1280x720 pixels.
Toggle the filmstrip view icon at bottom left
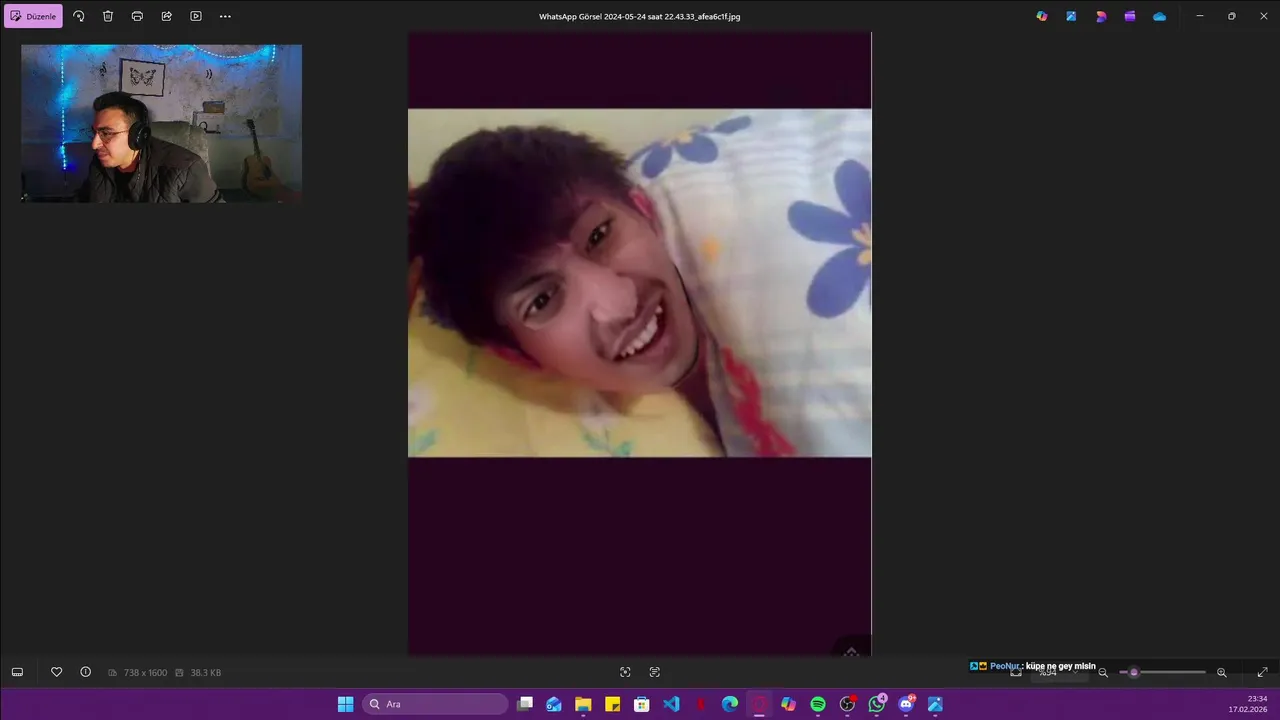pos(17,672)
